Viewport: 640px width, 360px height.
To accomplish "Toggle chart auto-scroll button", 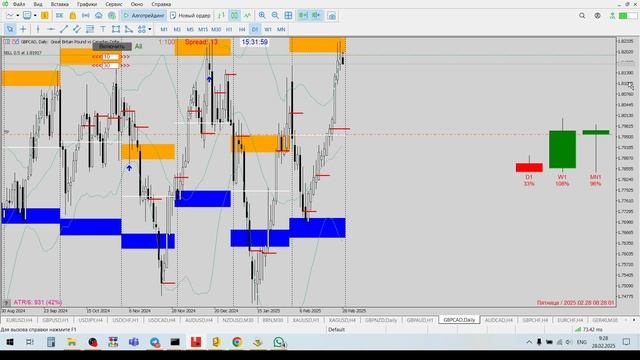I will click(x=303, y=16).
